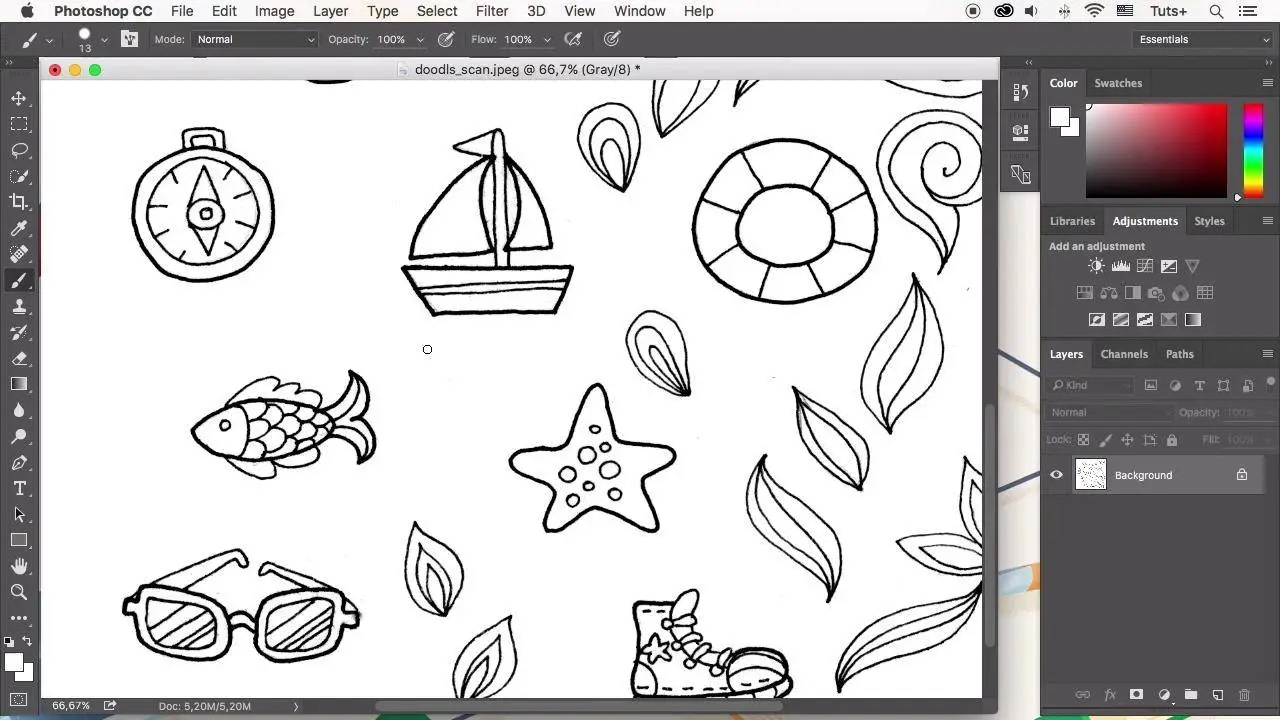
Task: Add an Invert adjustment
Action: [1097, 320]
